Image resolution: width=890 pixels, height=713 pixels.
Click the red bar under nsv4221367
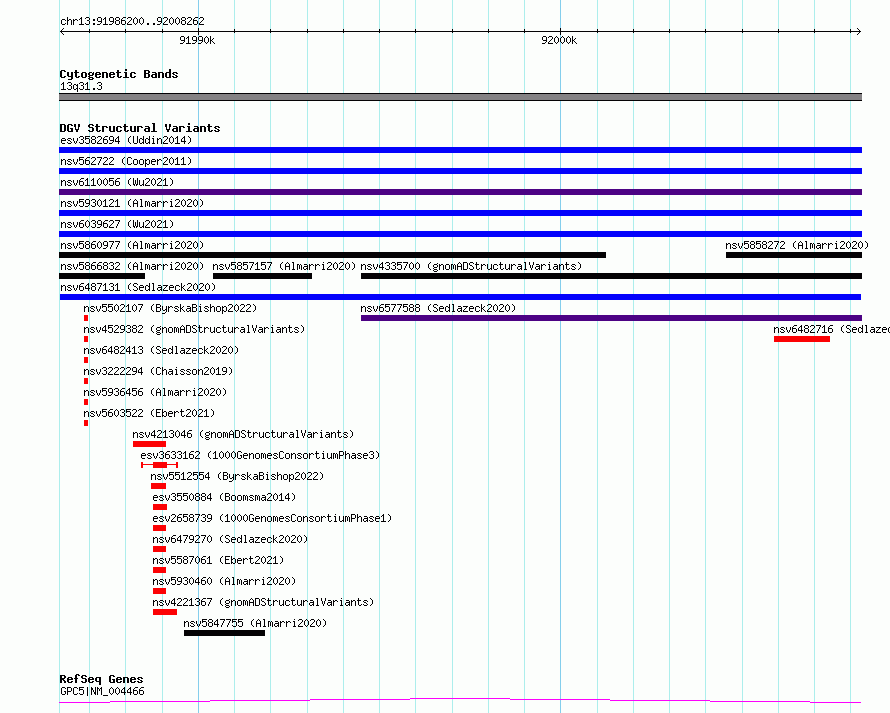[x=165, y=612]
